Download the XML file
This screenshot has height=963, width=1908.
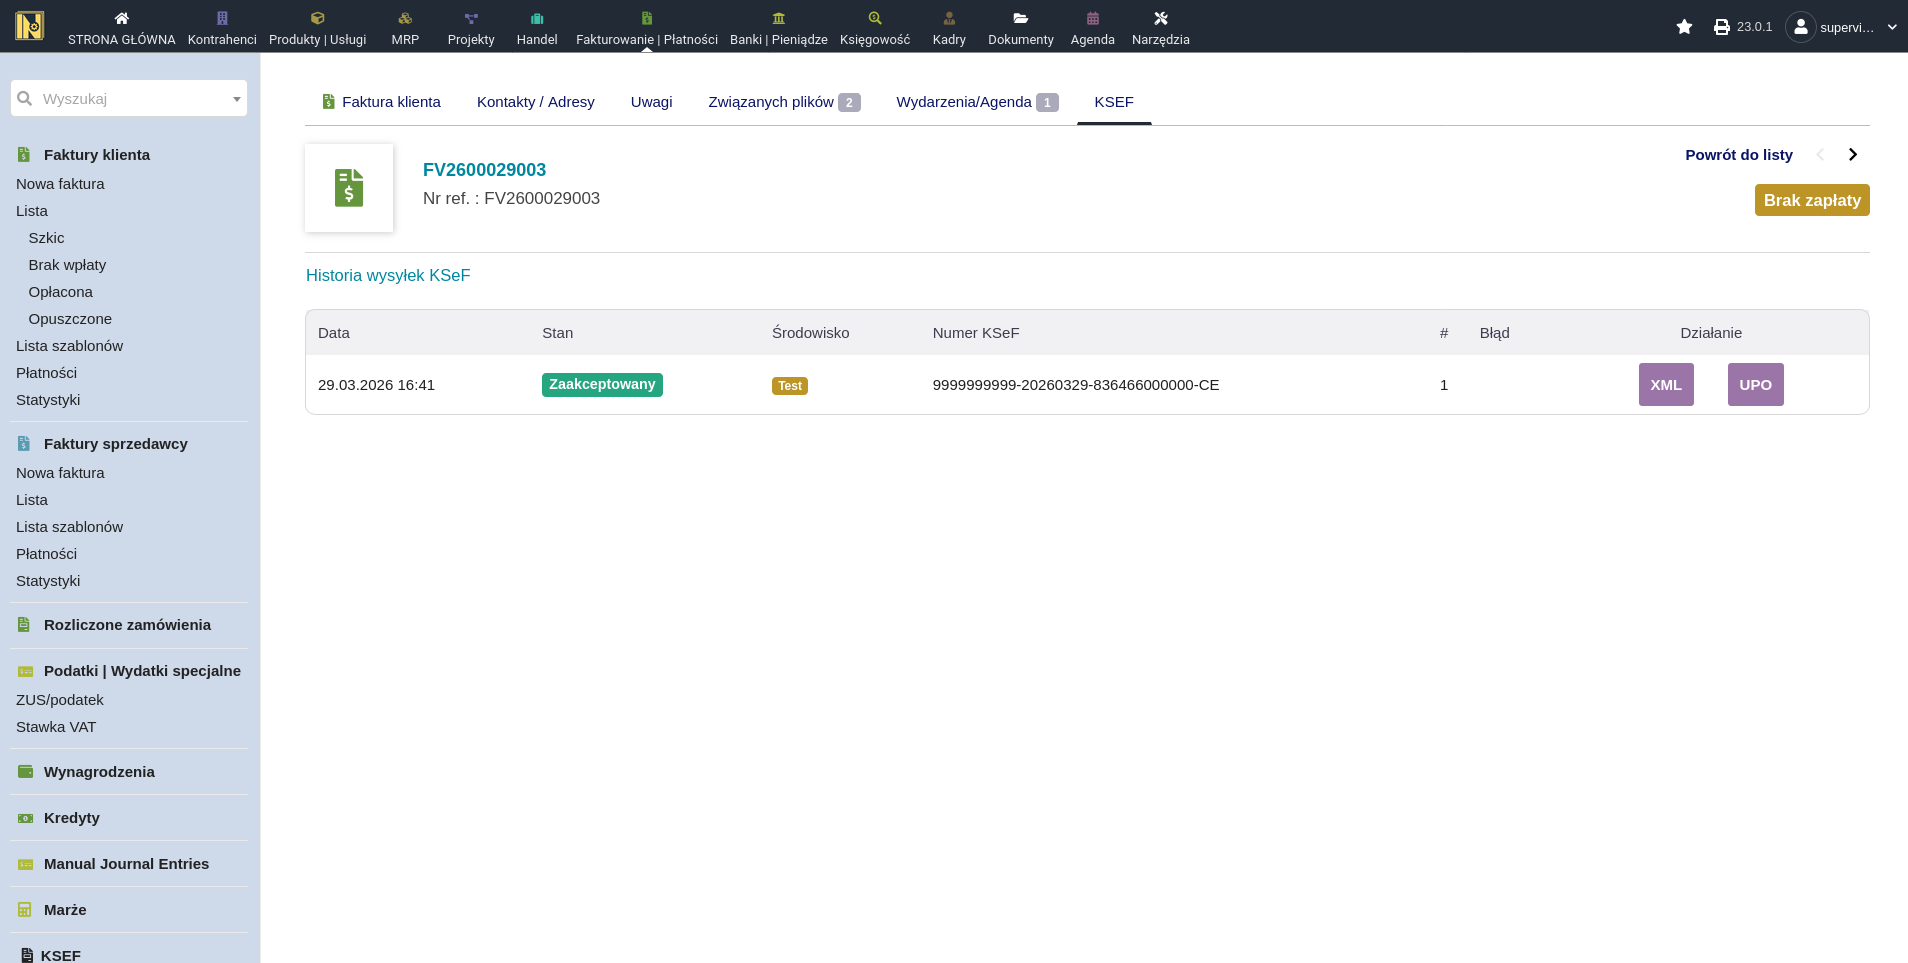coord(1666,385)
